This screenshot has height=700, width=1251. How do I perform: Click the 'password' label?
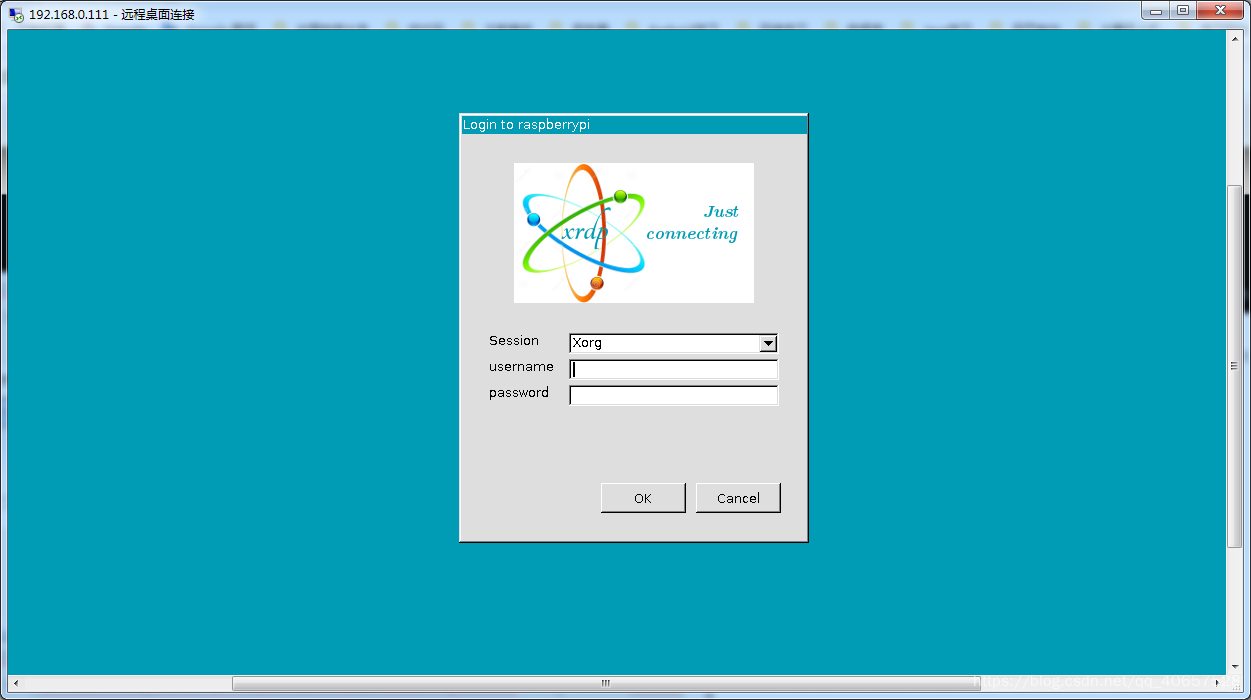click(x=519, y=393)
